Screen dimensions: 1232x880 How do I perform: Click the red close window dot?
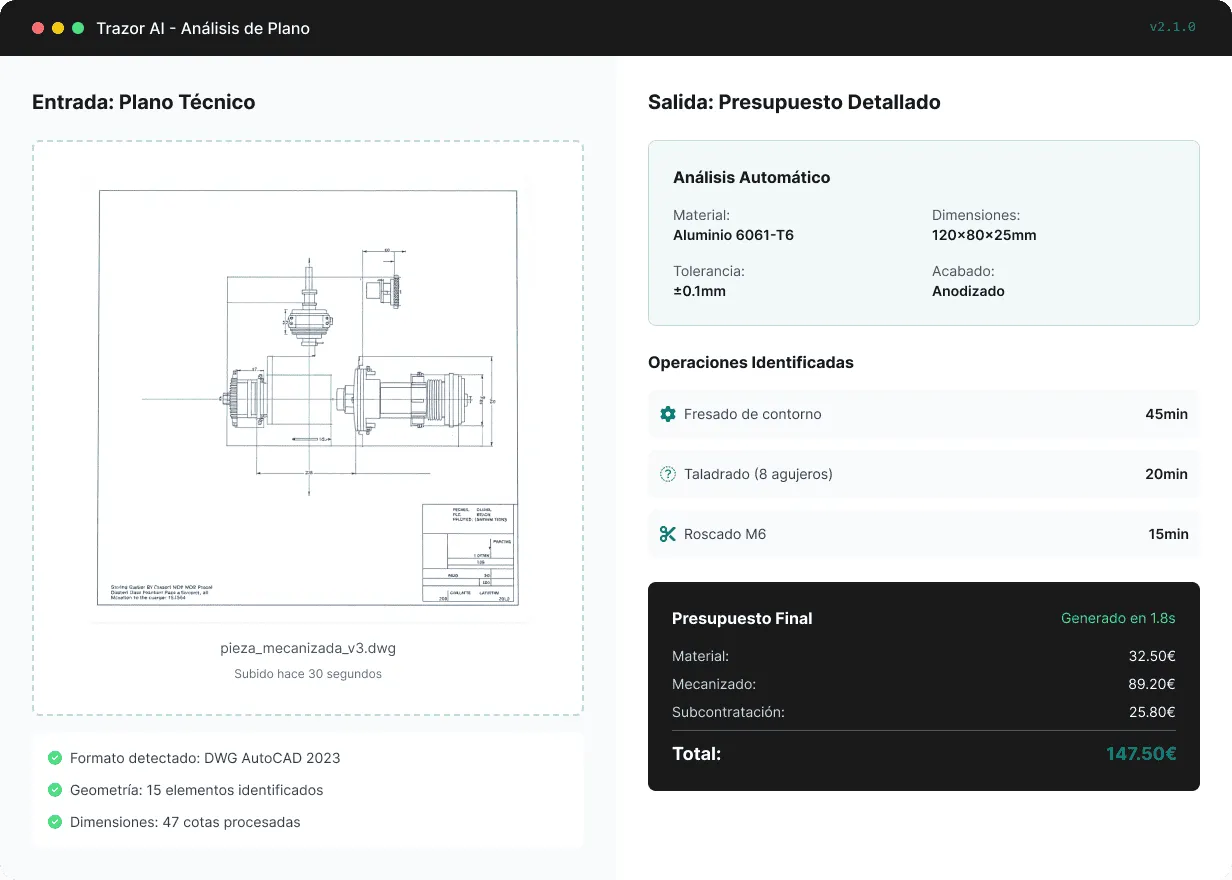[38, 28]
